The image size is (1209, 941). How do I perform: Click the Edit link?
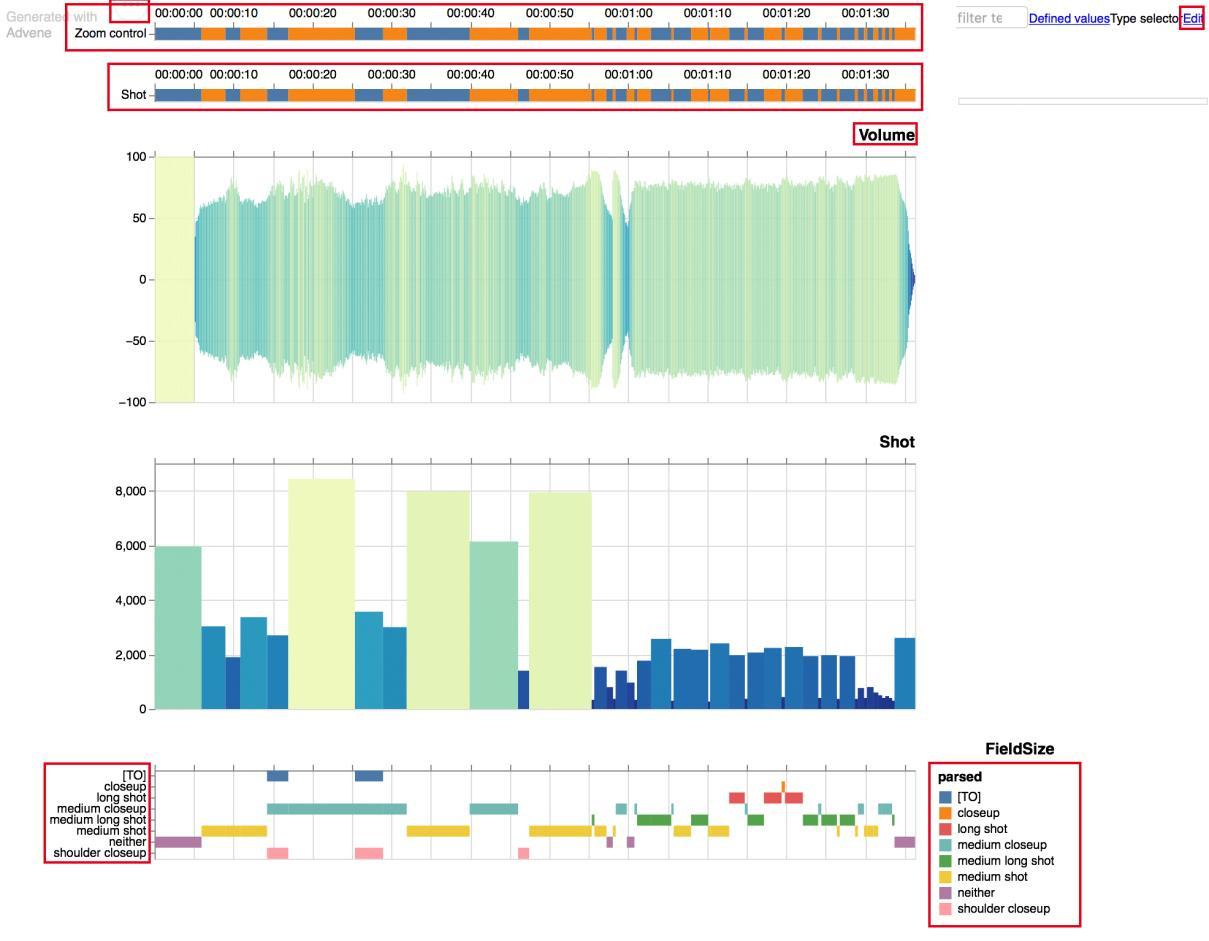pos(1192,18)
